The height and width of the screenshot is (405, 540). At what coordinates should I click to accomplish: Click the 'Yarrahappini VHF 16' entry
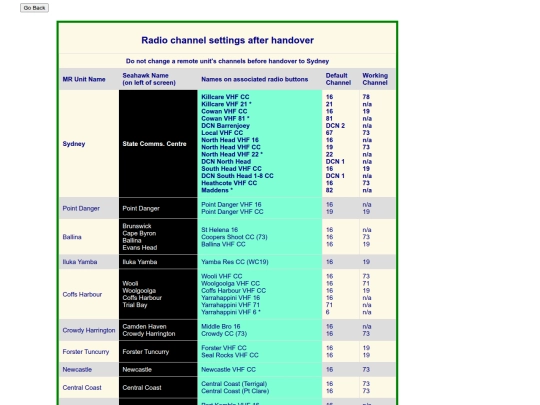point(230,298)
